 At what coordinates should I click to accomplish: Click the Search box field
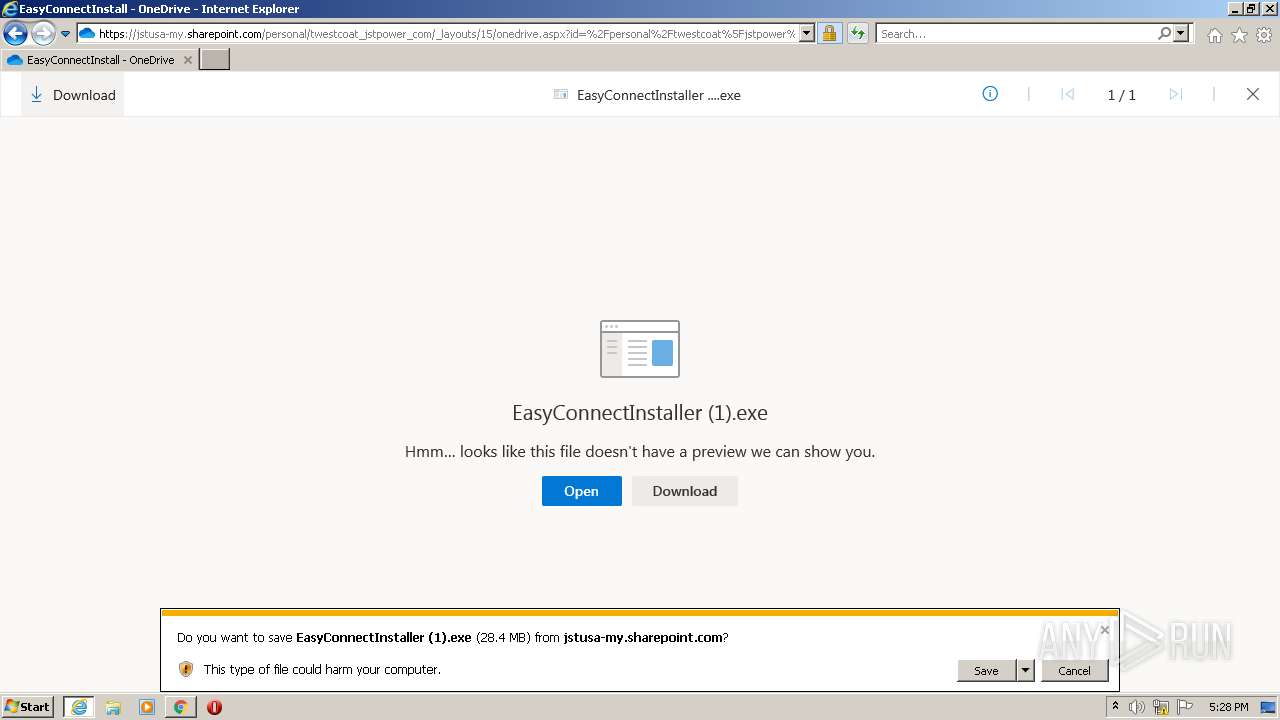tap(1016, 34)
